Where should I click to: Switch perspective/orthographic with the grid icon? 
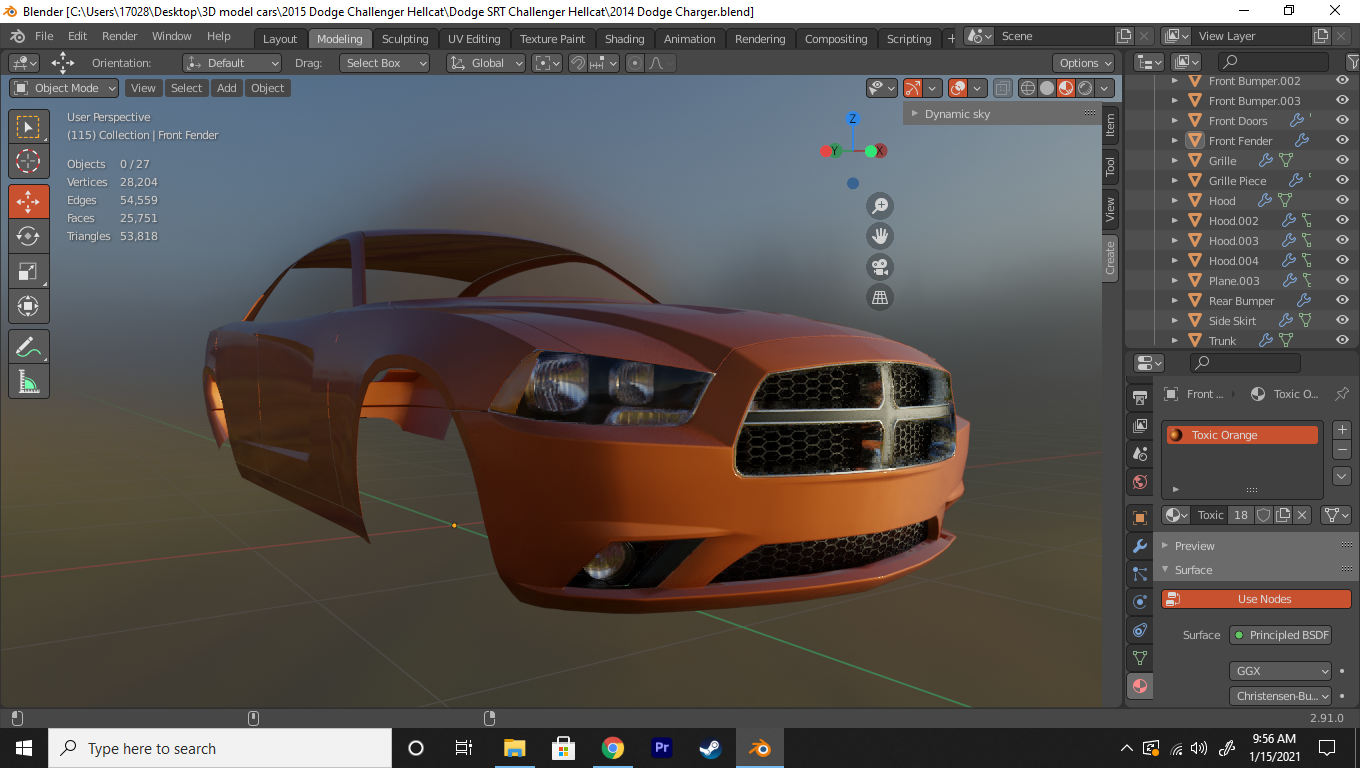point(880,297)
